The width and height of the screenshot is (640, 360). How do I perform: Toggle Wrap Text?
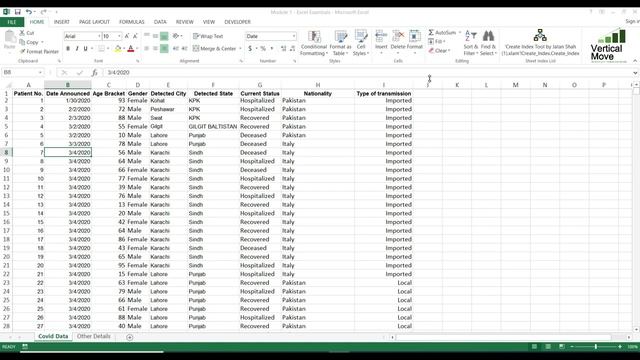[x=208, y=36]
